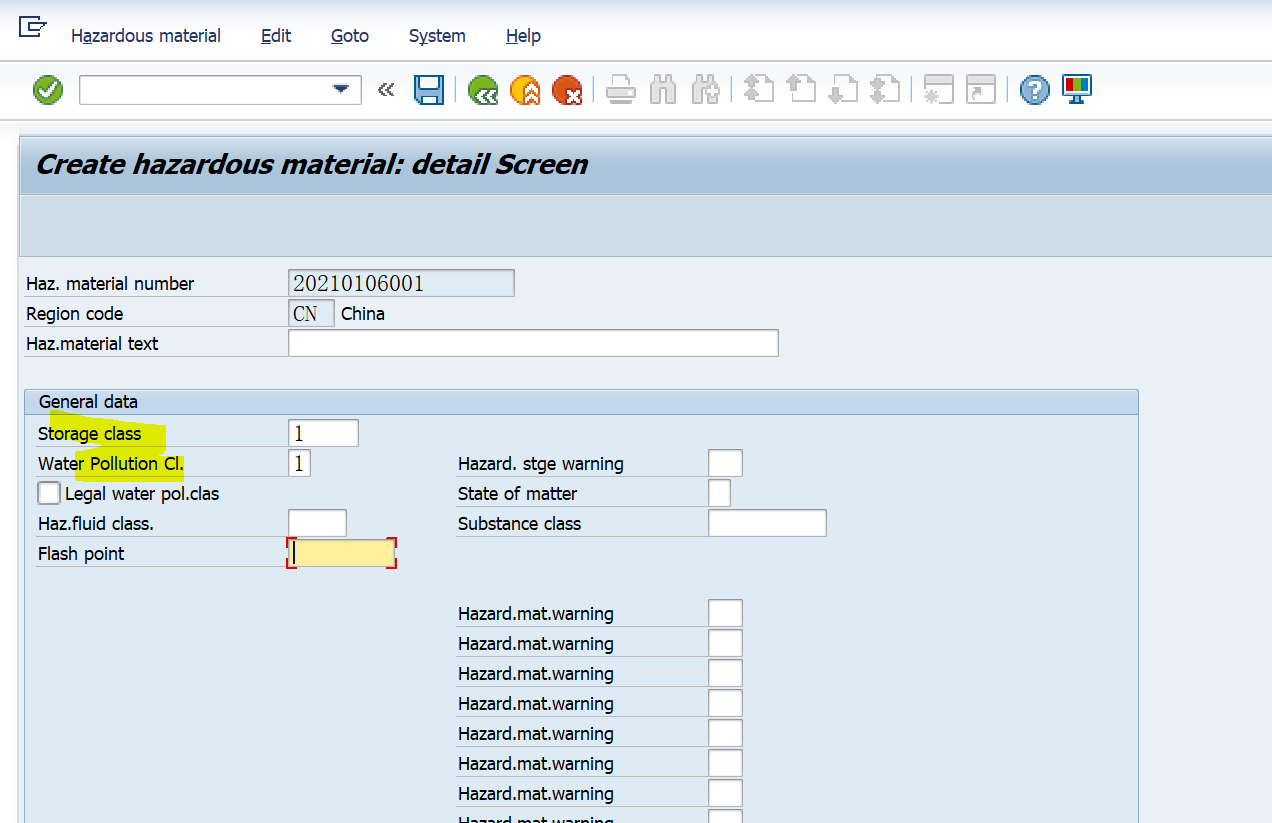Click the Find binoculars icon
The width and height of the screenshot is (1272, 823).
click(663, 90)
